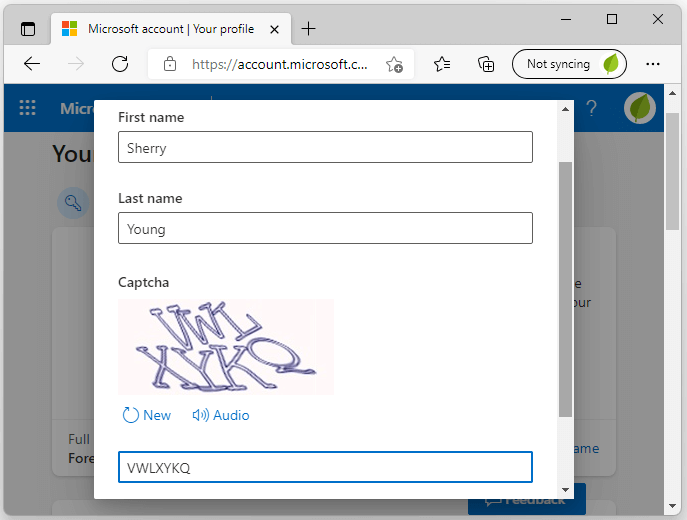The width and height of the screenshot is (687, 520).
Task: Click the account avatar in header
Action: pyautogui.click(x=640, y=108)
